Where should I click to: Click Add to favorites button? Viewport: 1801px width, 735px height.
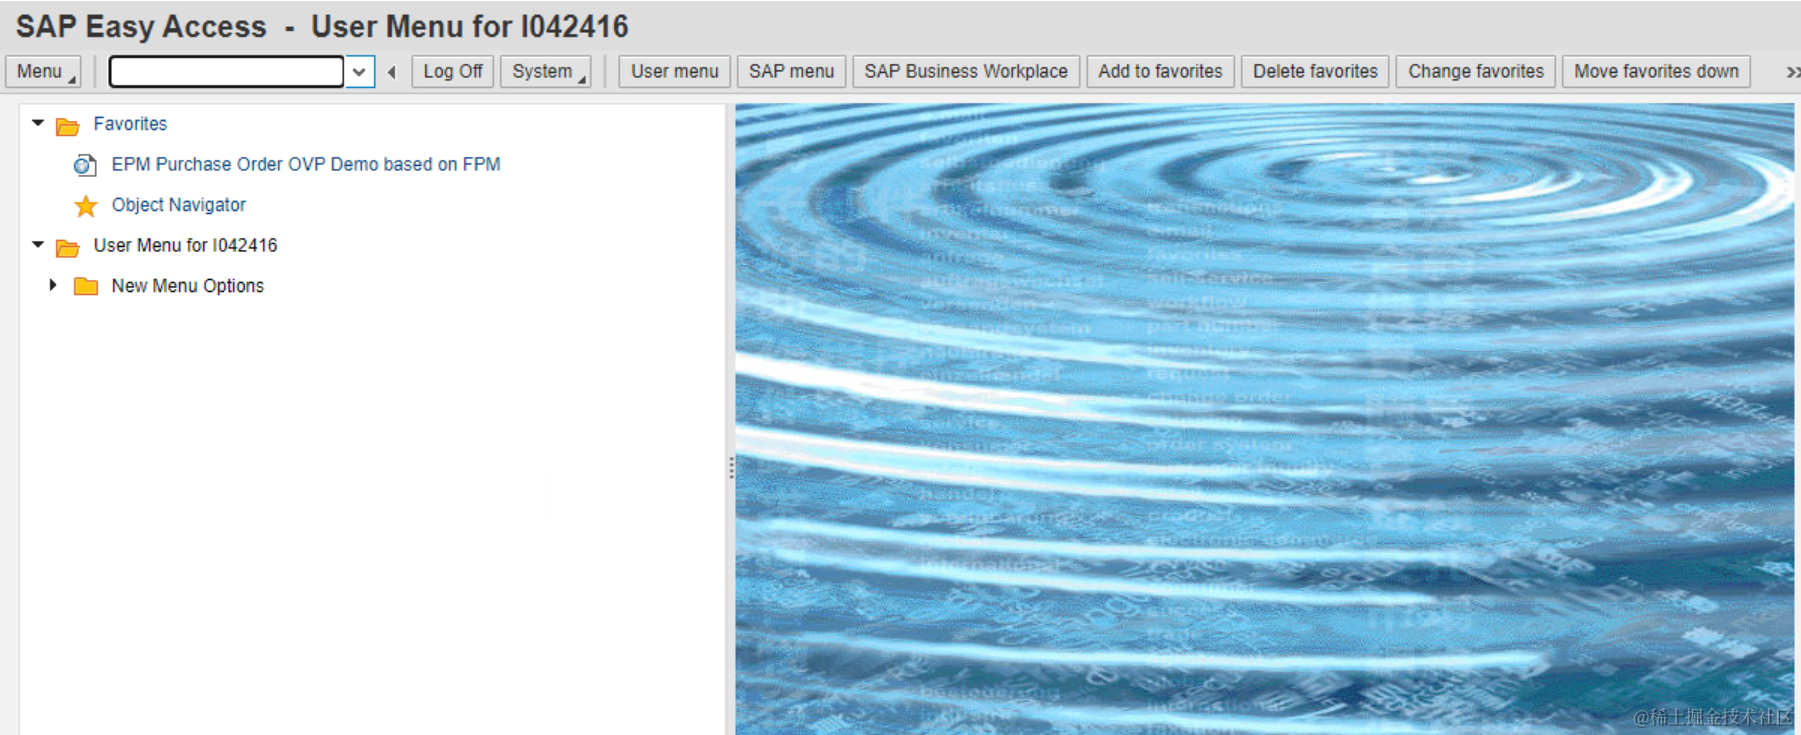pyautogui.click(x=1160, y=71)
